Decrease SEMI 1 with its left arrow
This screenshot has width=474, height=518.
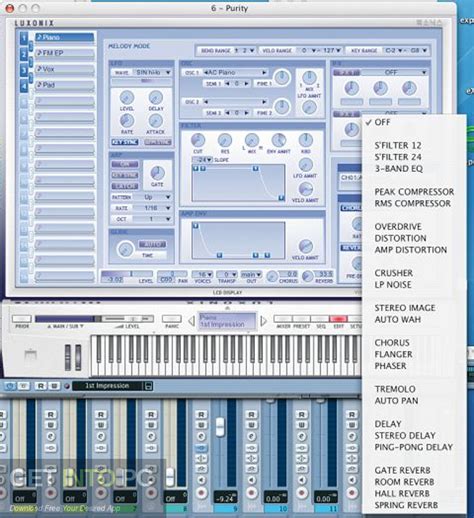click(x=228, y=84)
